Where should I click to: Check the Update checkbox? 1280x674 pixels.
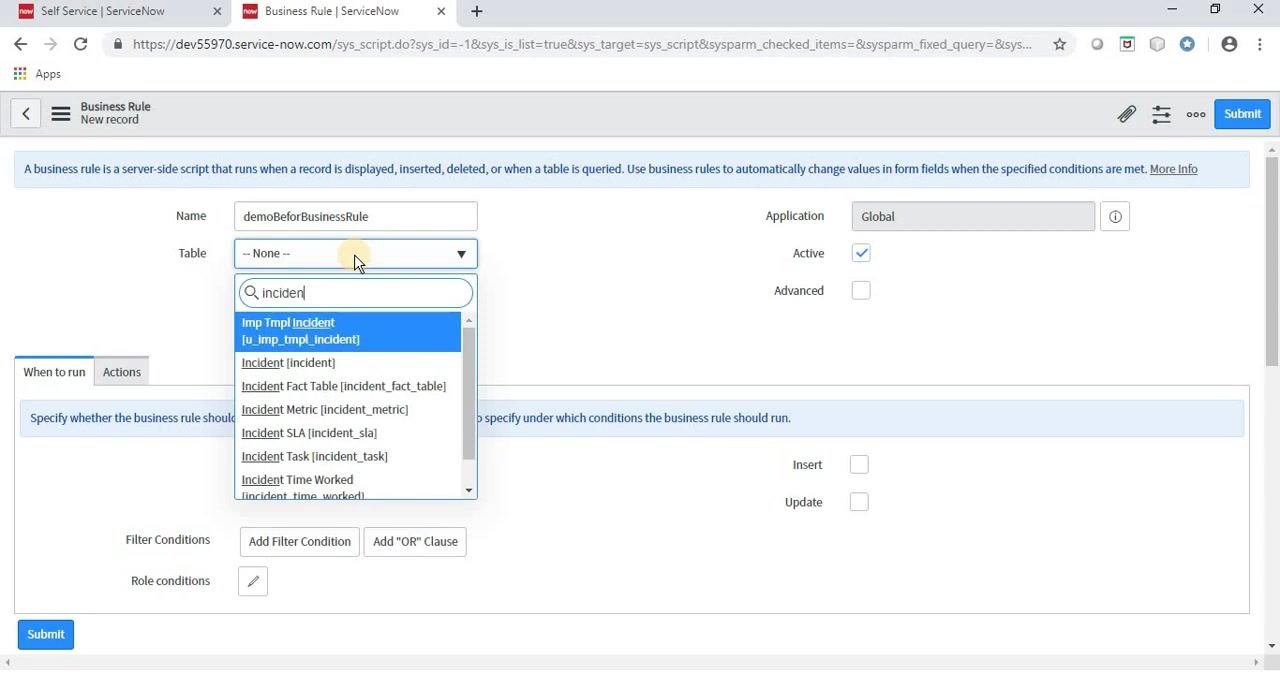pyautogui.click(x=859, y=502)
